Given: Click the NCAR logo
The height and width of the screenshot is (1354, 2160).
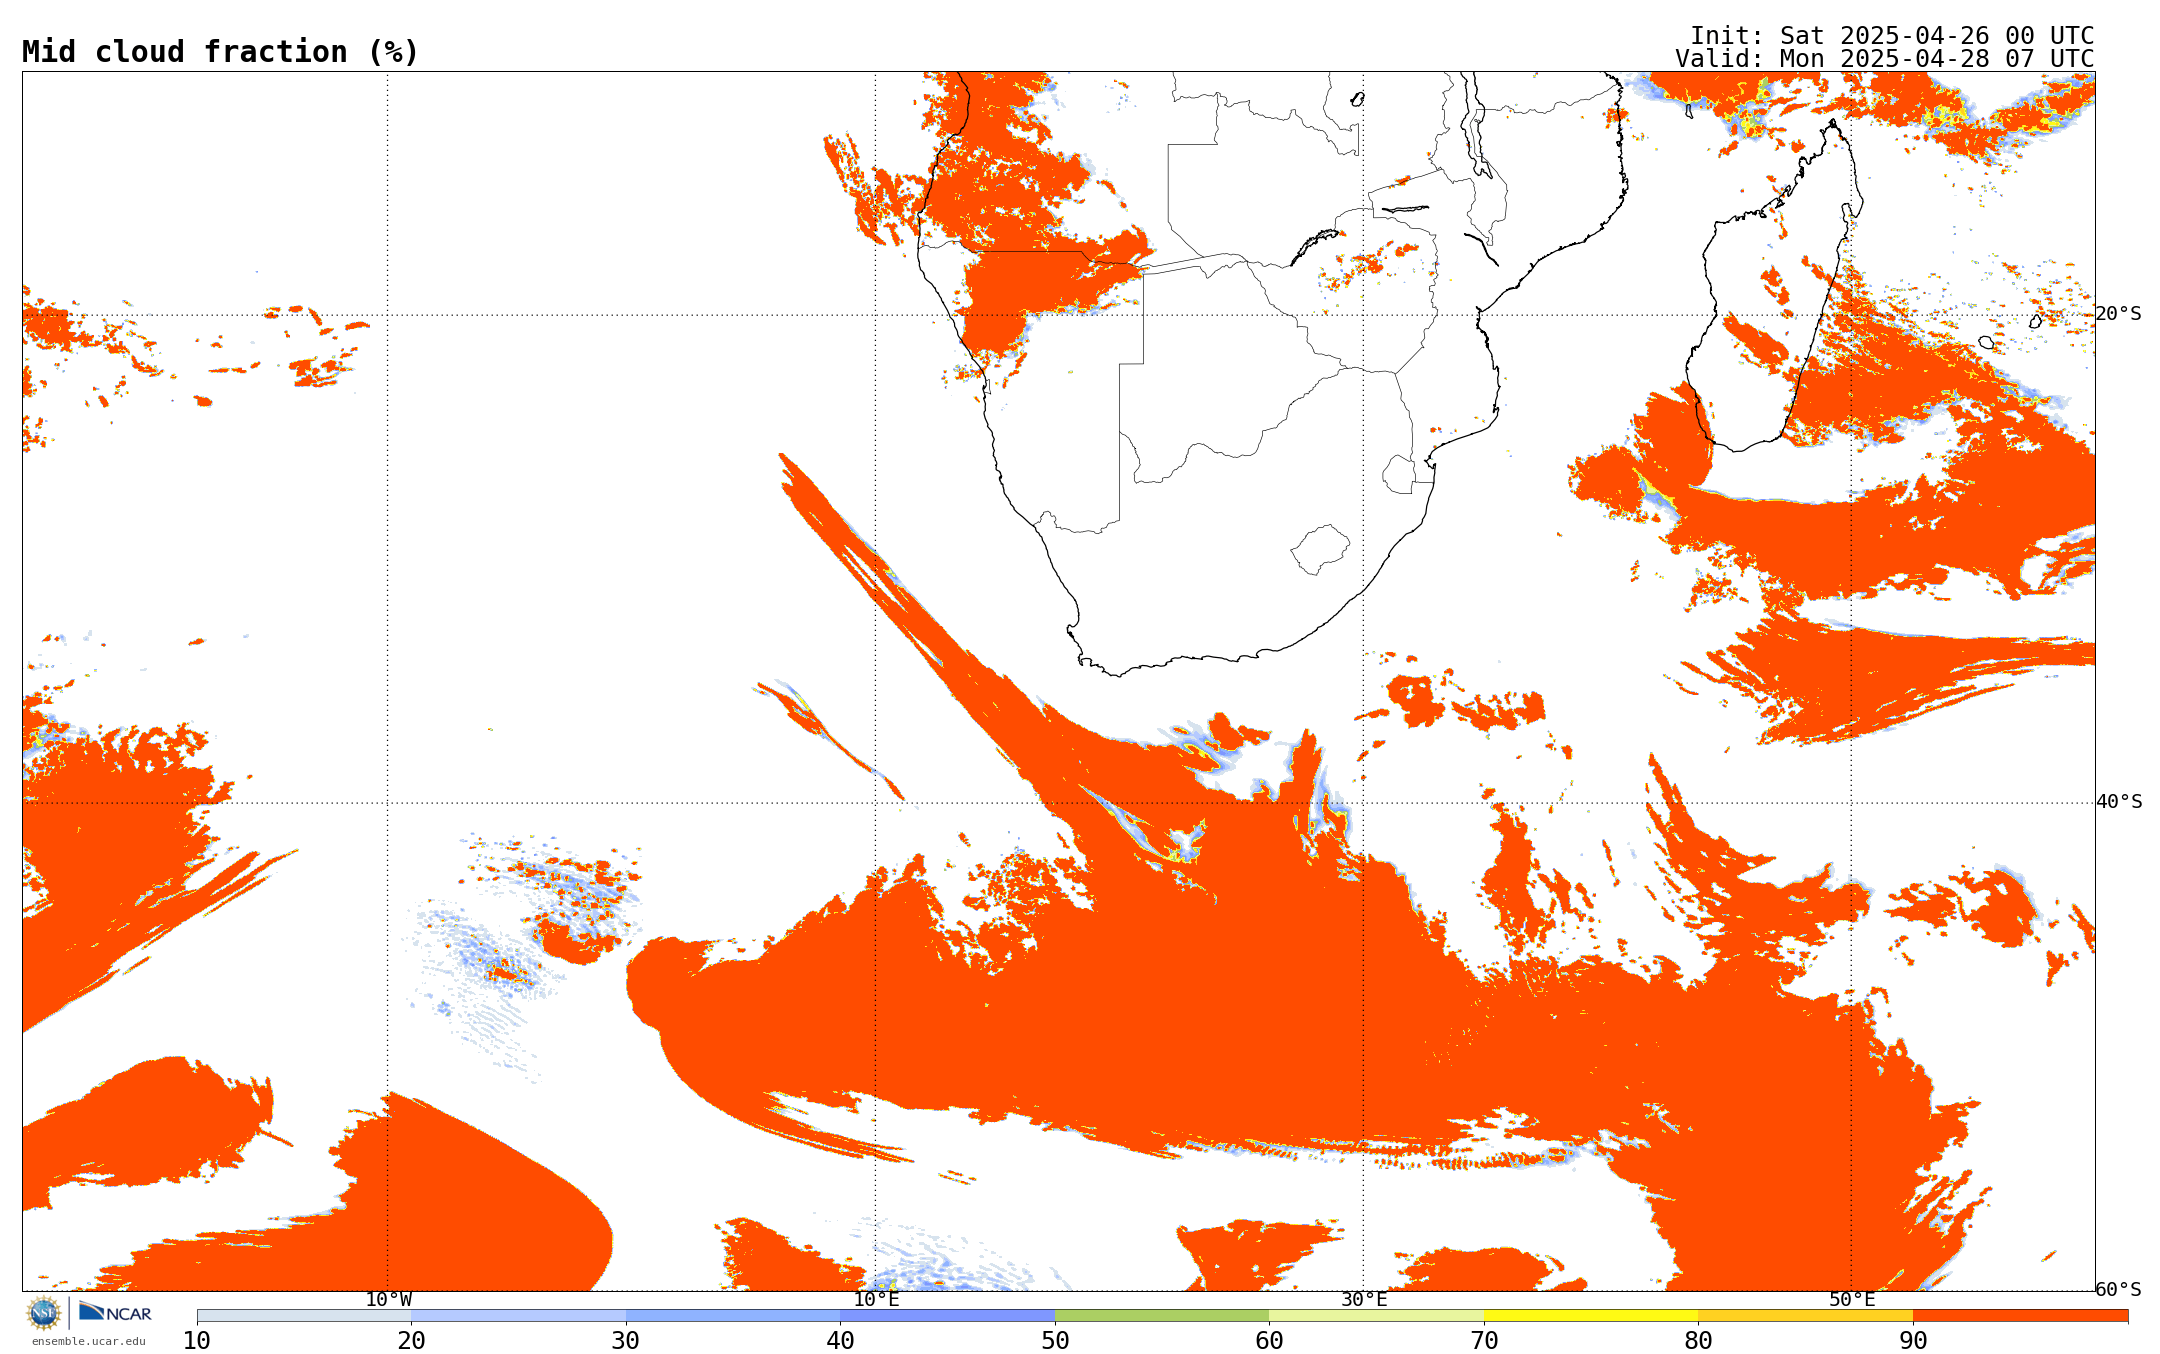Looking at the screenshot, I should [115, 1312].
